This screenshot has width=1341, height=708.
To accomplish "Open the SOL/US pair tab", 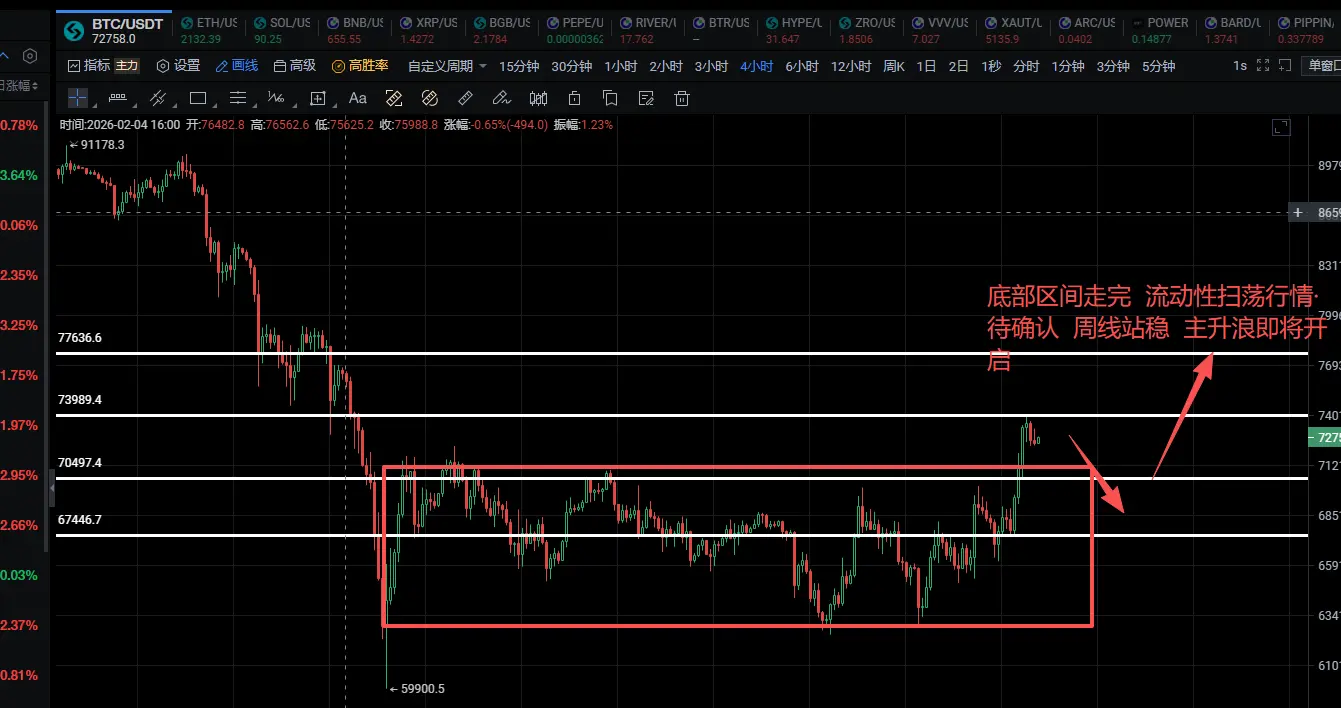I will pyautogui.click(x=282, y=29).
